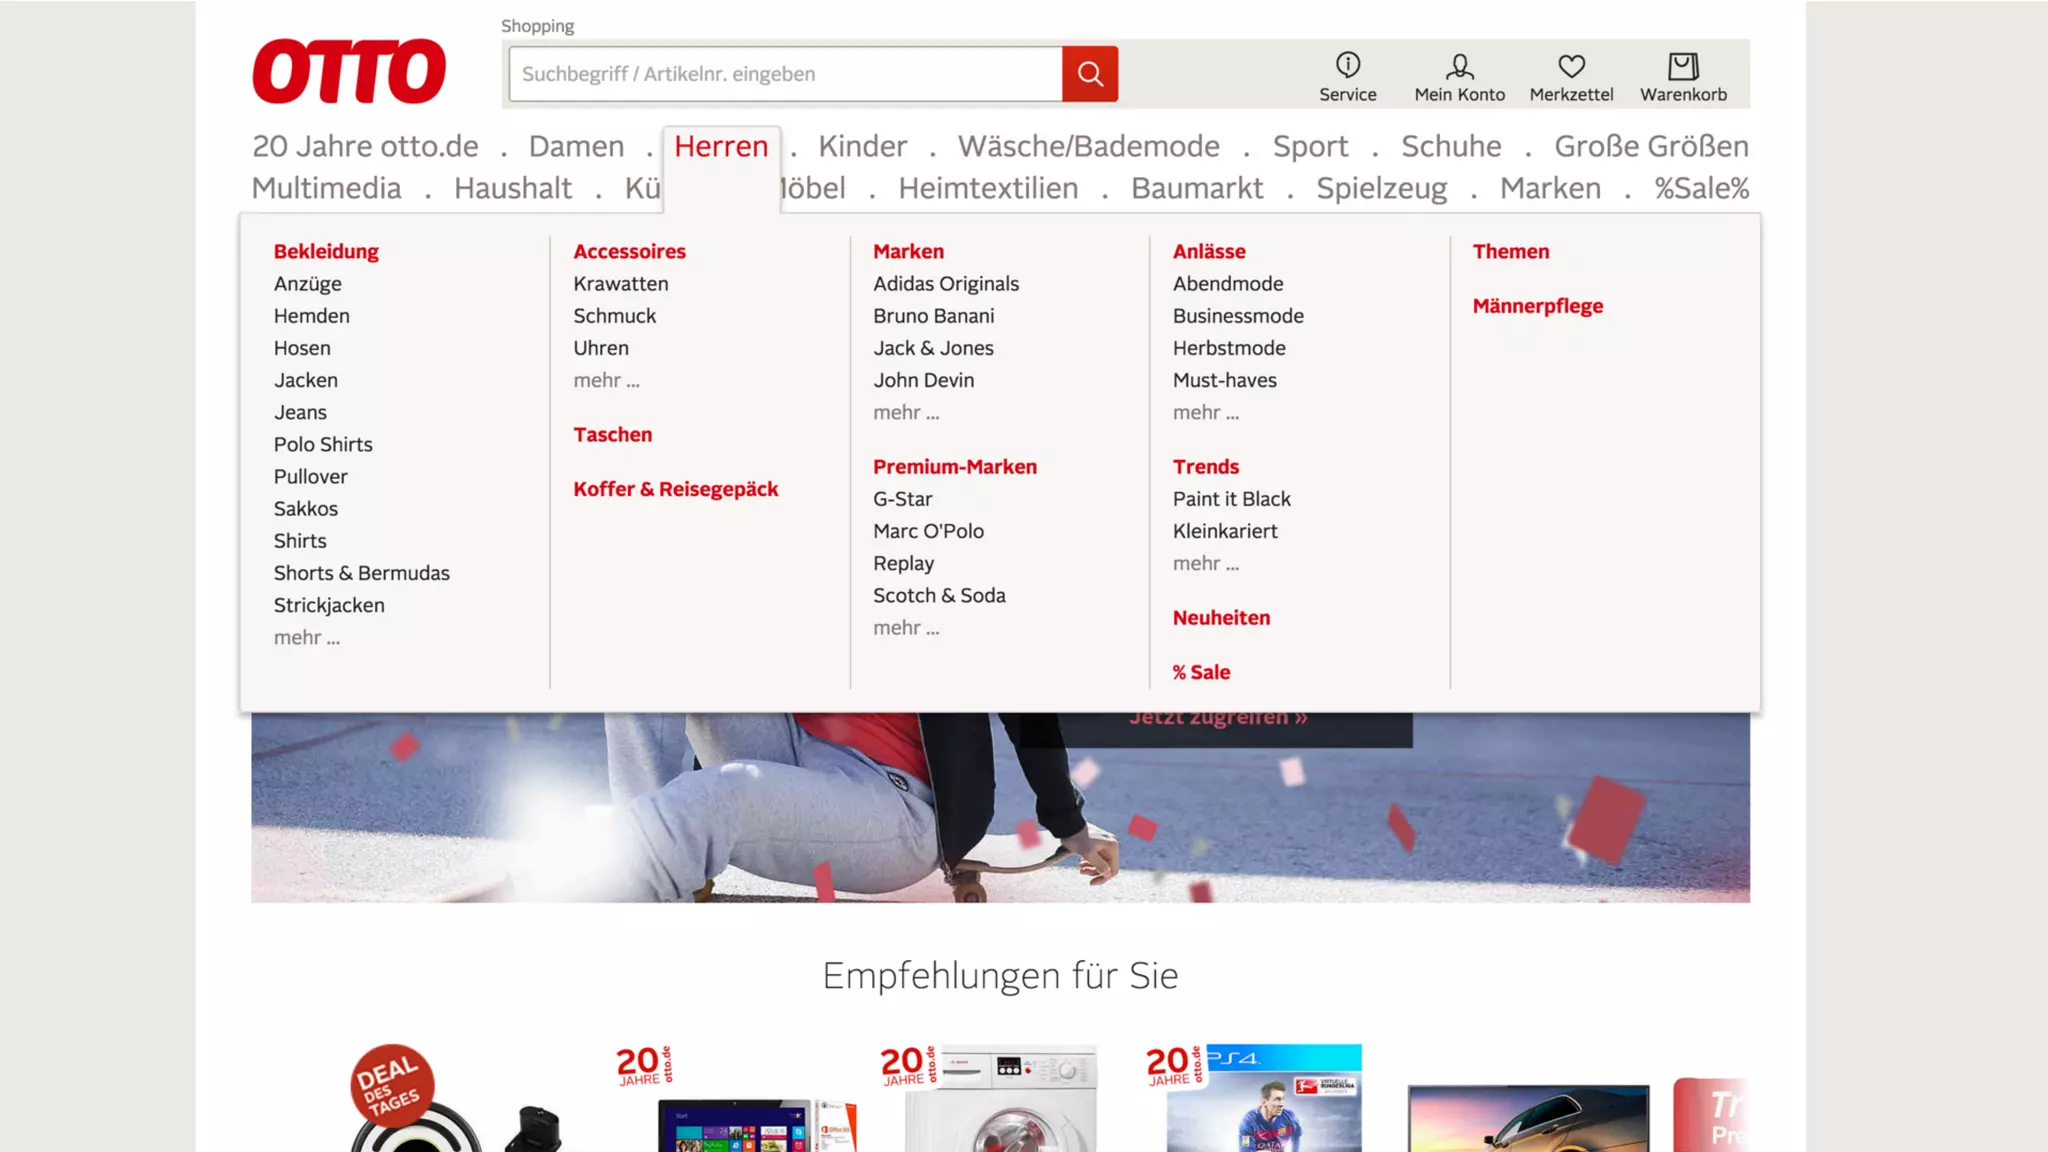The width and height of the screenshot is (2048, 1152).
Task: Select the Sport navigation tab
Action: click(1310, 146)
